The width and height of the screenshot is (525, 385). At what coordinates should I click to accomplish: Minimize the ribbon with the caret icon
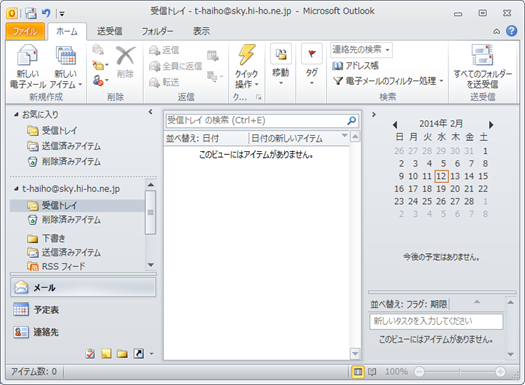pyautogui.click(x=497, y=31)
